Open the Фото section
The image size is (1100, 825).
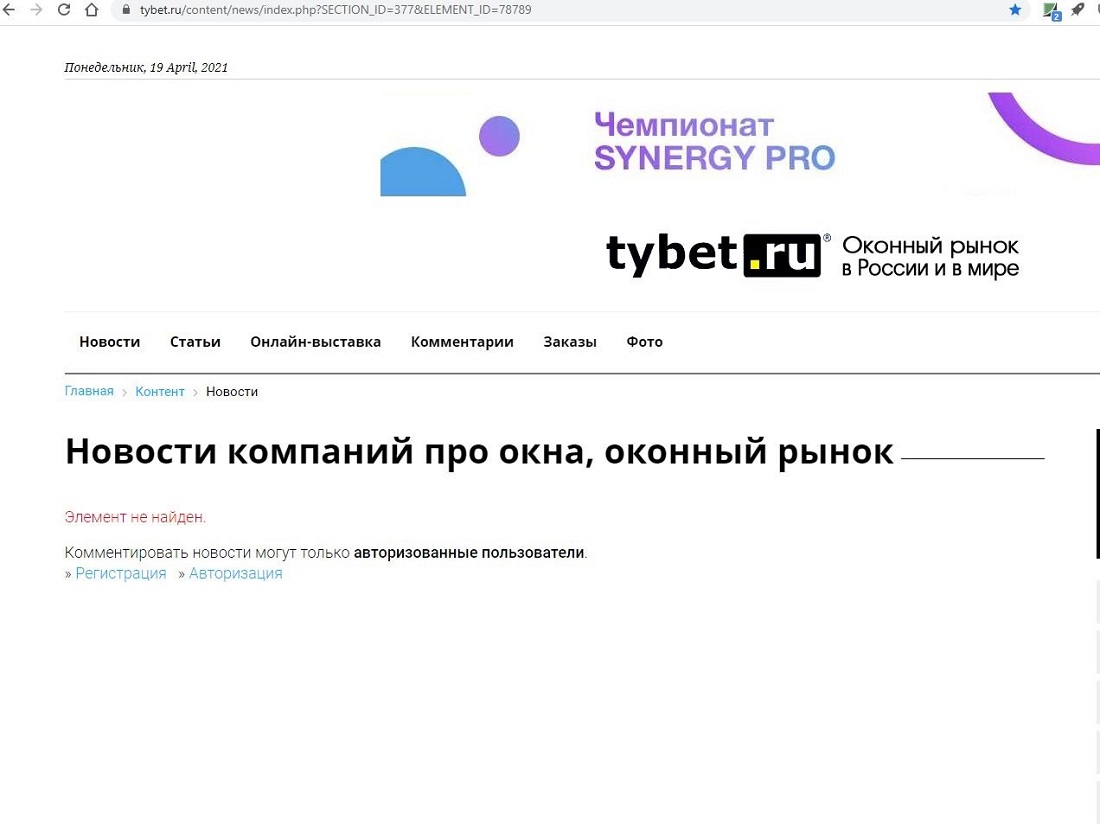point(644,341)
